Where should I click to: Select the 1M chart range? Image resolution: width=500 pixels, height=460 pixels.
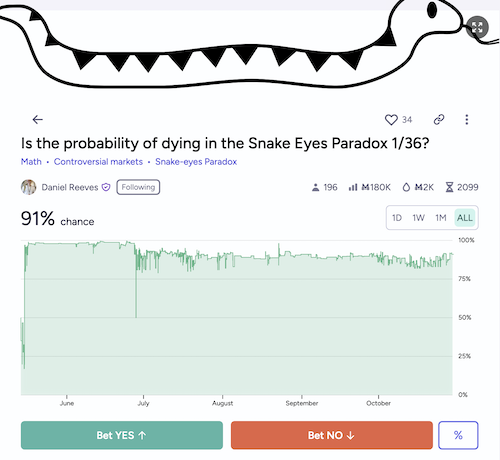tap(441, 218)
